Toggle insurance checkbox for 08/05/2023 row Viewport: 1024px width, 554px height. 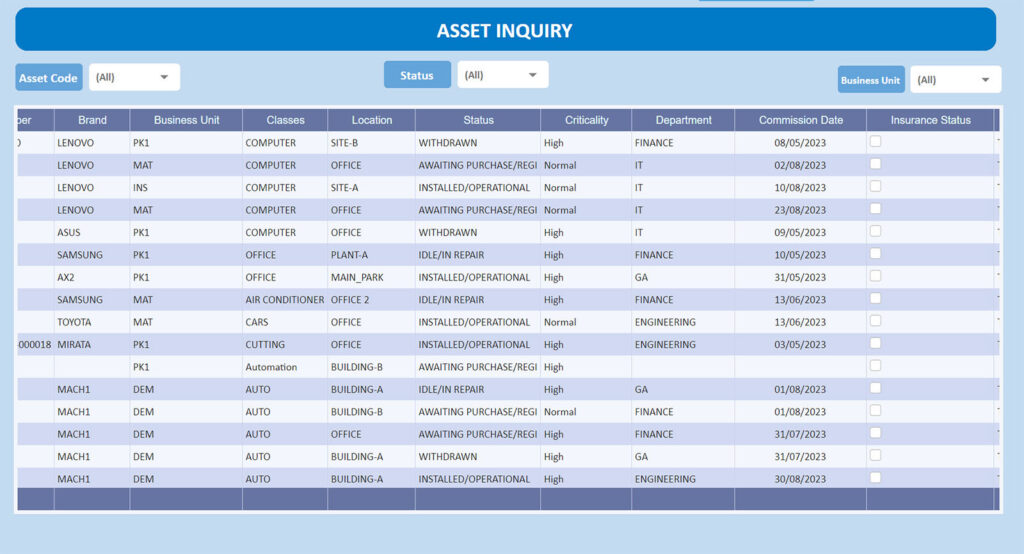(x=876, y=141)
